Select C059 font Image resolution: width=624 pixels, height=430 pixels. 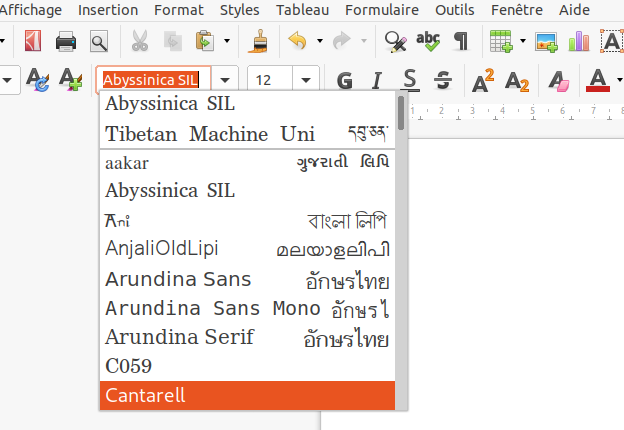tap(248, 366)
